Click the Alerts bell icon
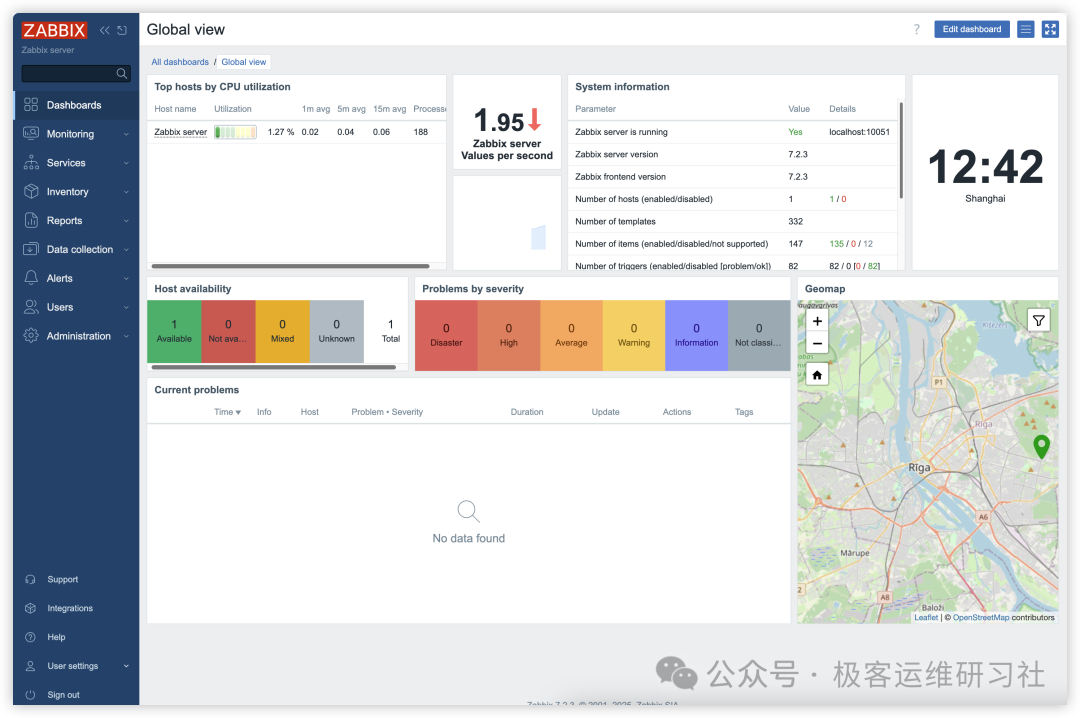The height and width of the screenshot is (718, 1080). [31, 278]
